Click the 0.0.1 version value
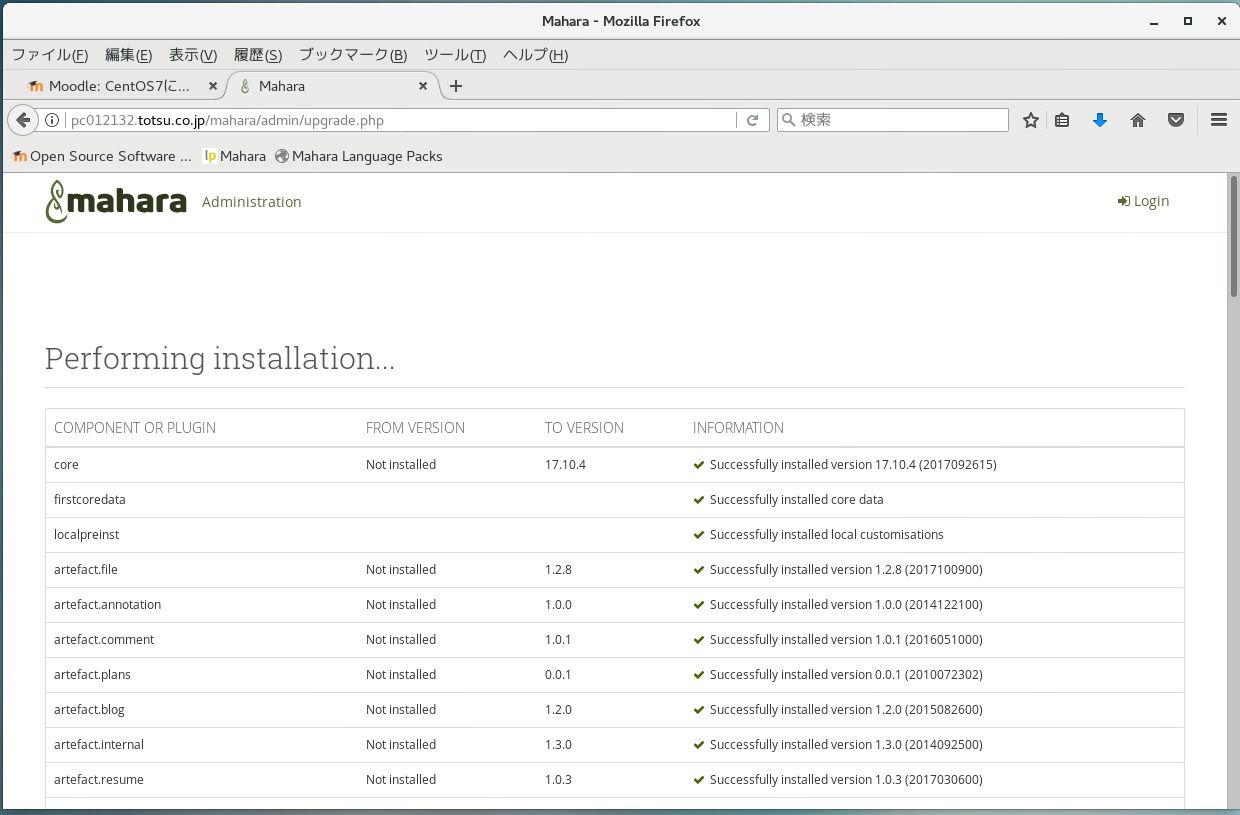 click(558, 675)
